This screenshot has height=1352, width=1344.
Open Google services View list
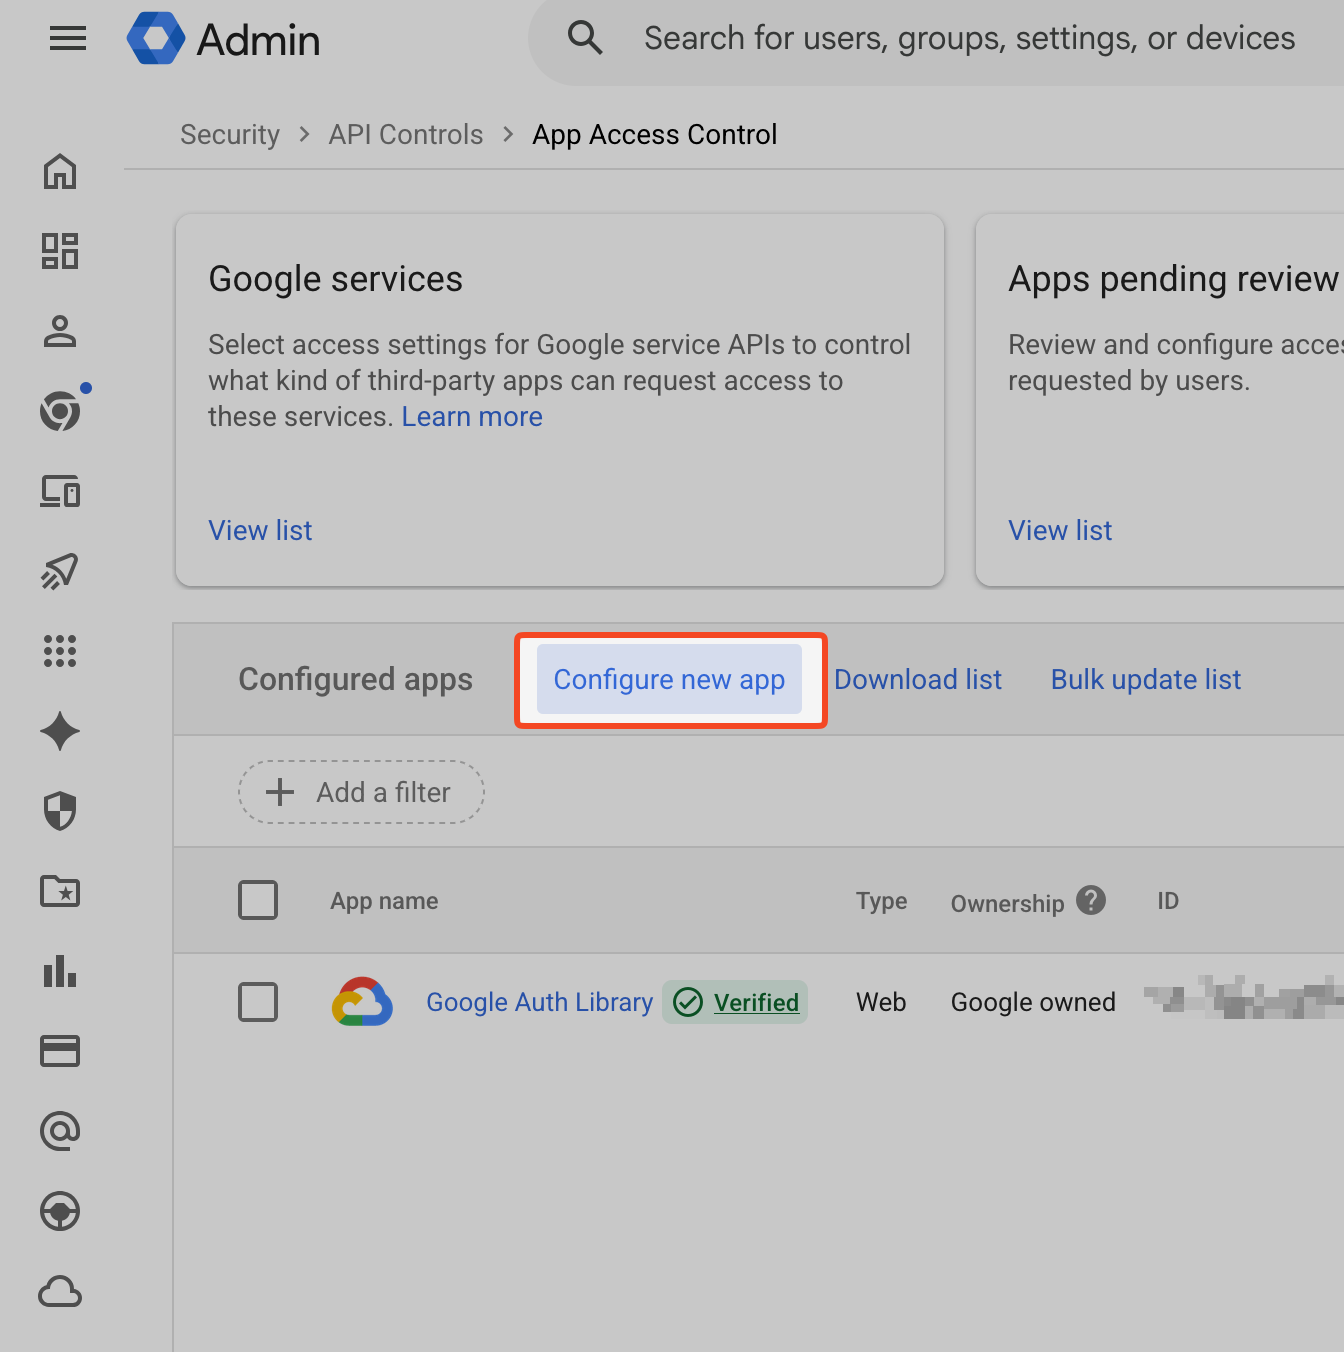[x=260, y=530]
